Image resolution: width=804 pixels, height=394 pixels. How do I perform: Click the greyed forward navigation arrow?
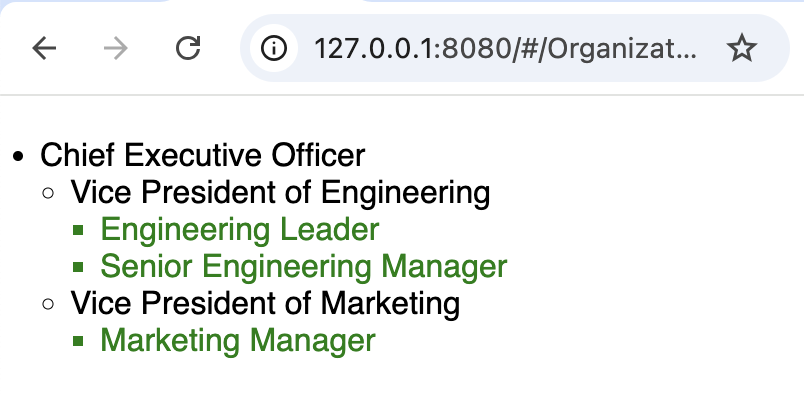116,49
